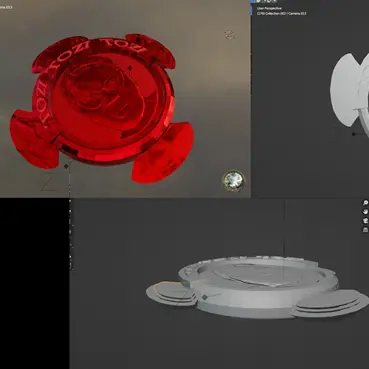Click the Collection | Camera overlay text
Screen dimensions: 369x369
(x=281, y=14)
